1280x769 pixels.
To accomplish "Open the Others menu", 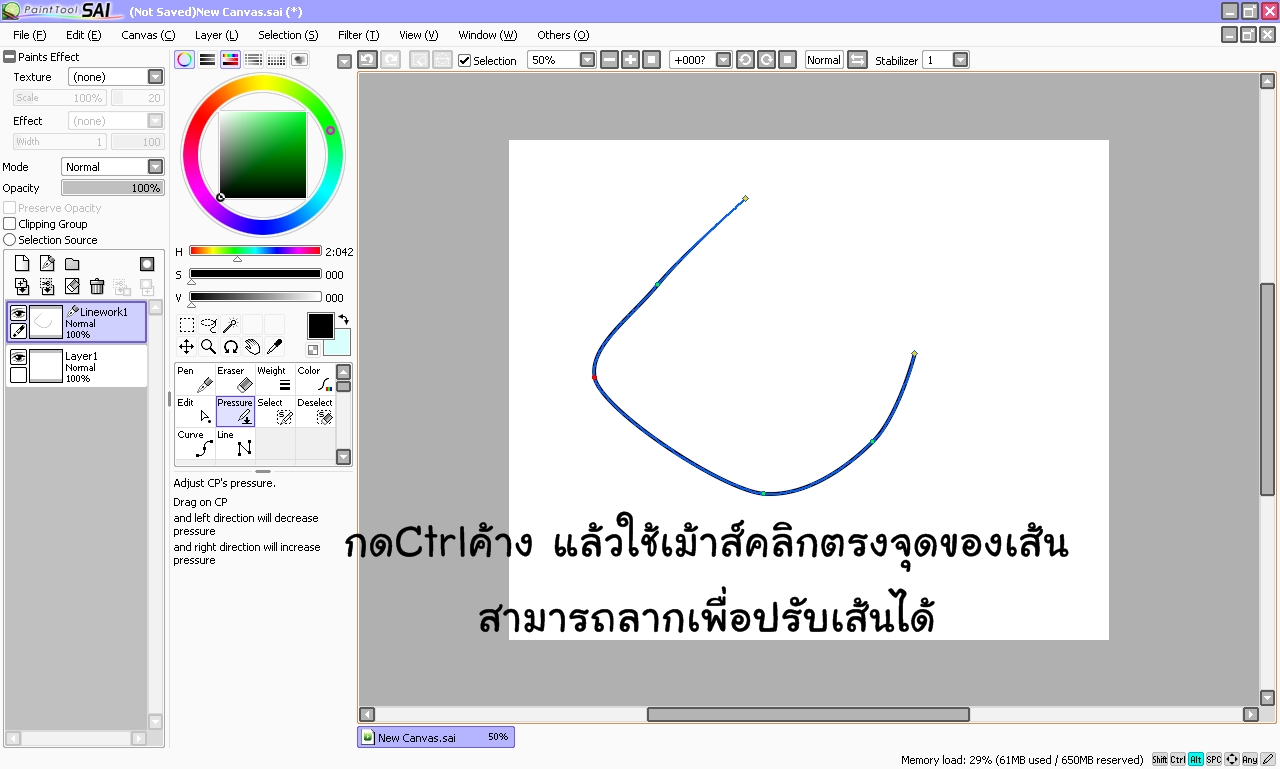I will pyautogui.click(x=563, y=35).
